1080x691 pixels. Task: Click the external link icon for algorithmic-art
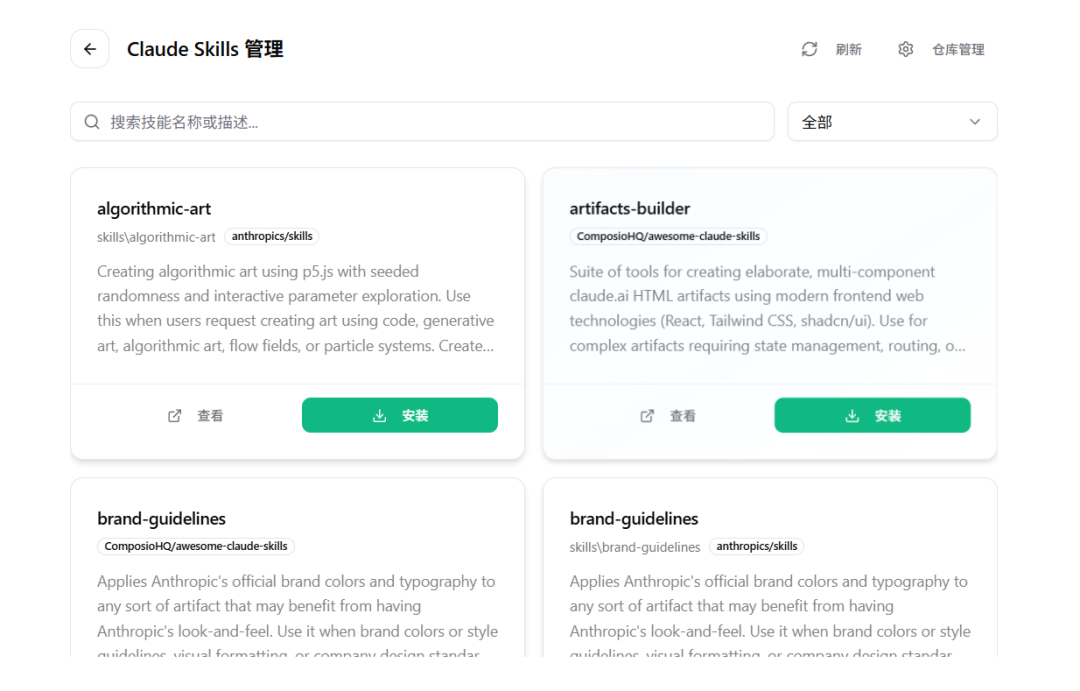(x=175, y=416)
